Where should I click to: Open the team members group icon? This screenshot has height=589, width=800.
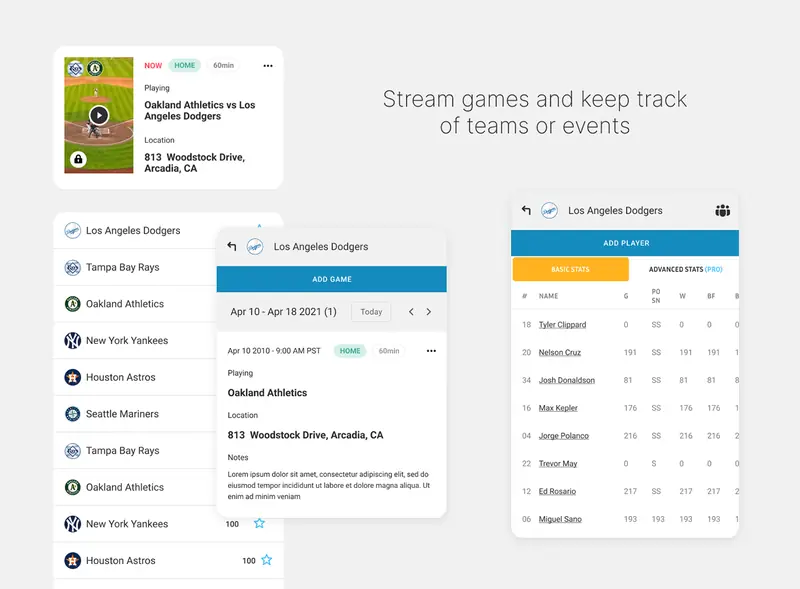coord(722,210)
